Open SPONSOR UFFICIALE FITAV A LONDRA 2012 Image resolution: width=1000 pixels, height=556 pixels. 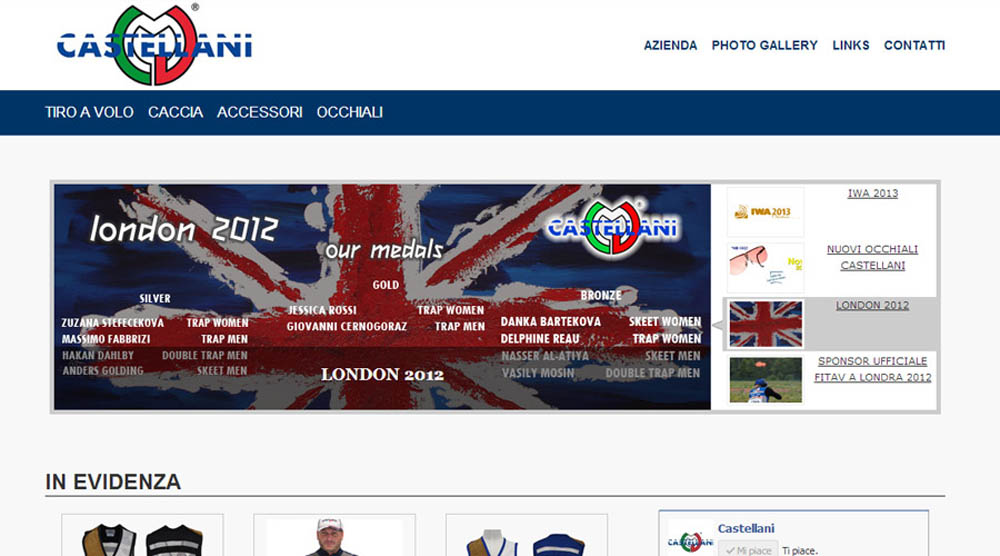[872, 369]
